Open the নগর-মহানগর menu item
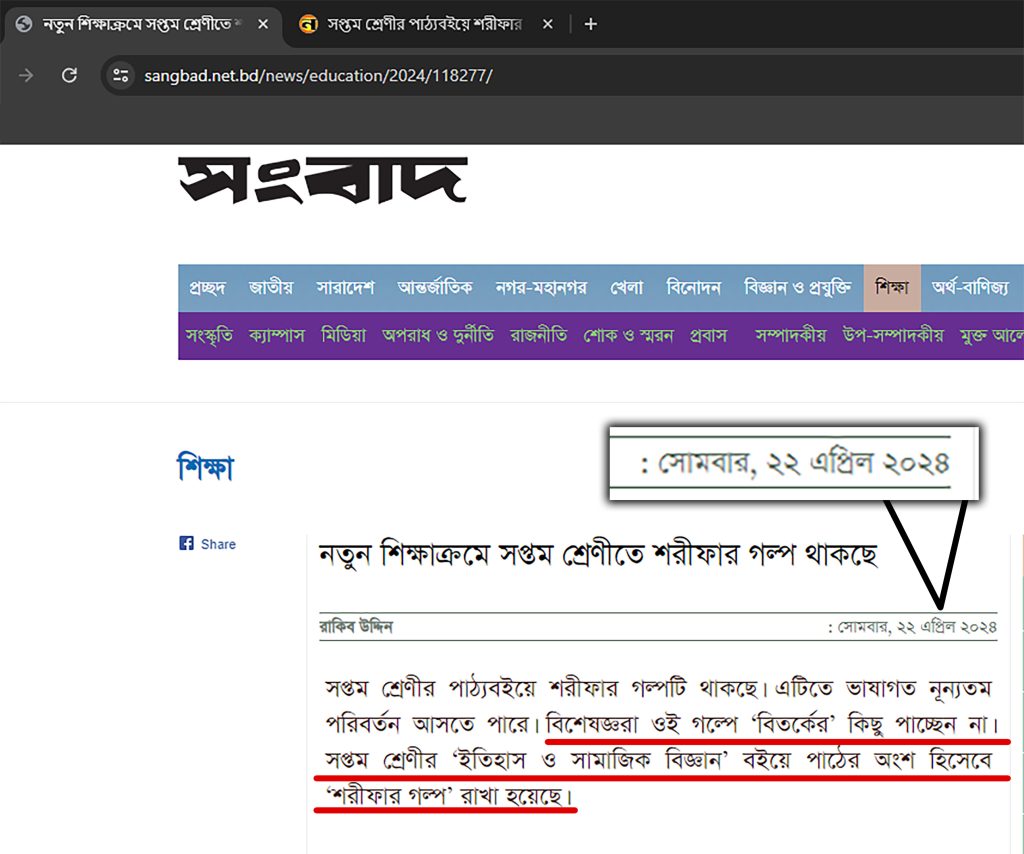The image size is (1024, 854). point(541,287)
